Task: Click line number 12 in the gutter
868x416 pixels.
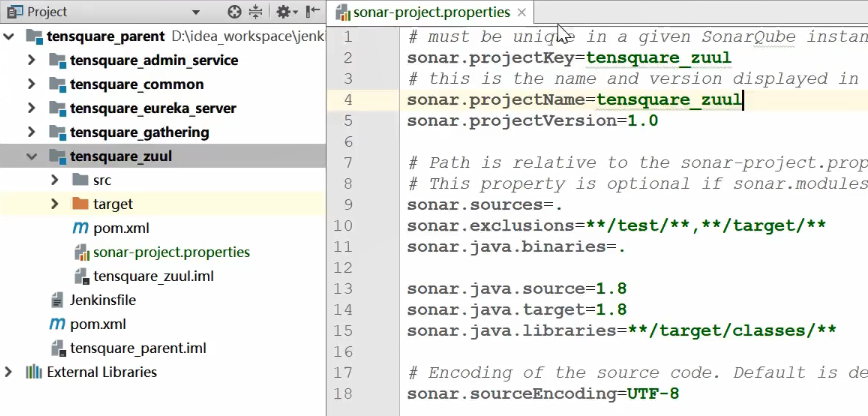Action: tap(343, 268)
